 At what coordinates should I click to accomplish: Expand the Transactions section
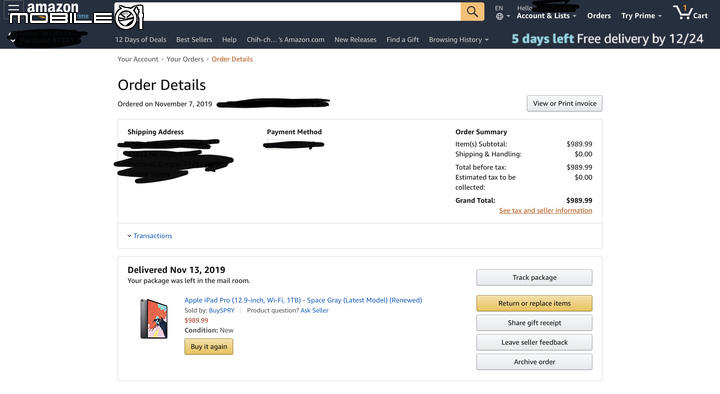pyautogui.click(x=150, y=236)
